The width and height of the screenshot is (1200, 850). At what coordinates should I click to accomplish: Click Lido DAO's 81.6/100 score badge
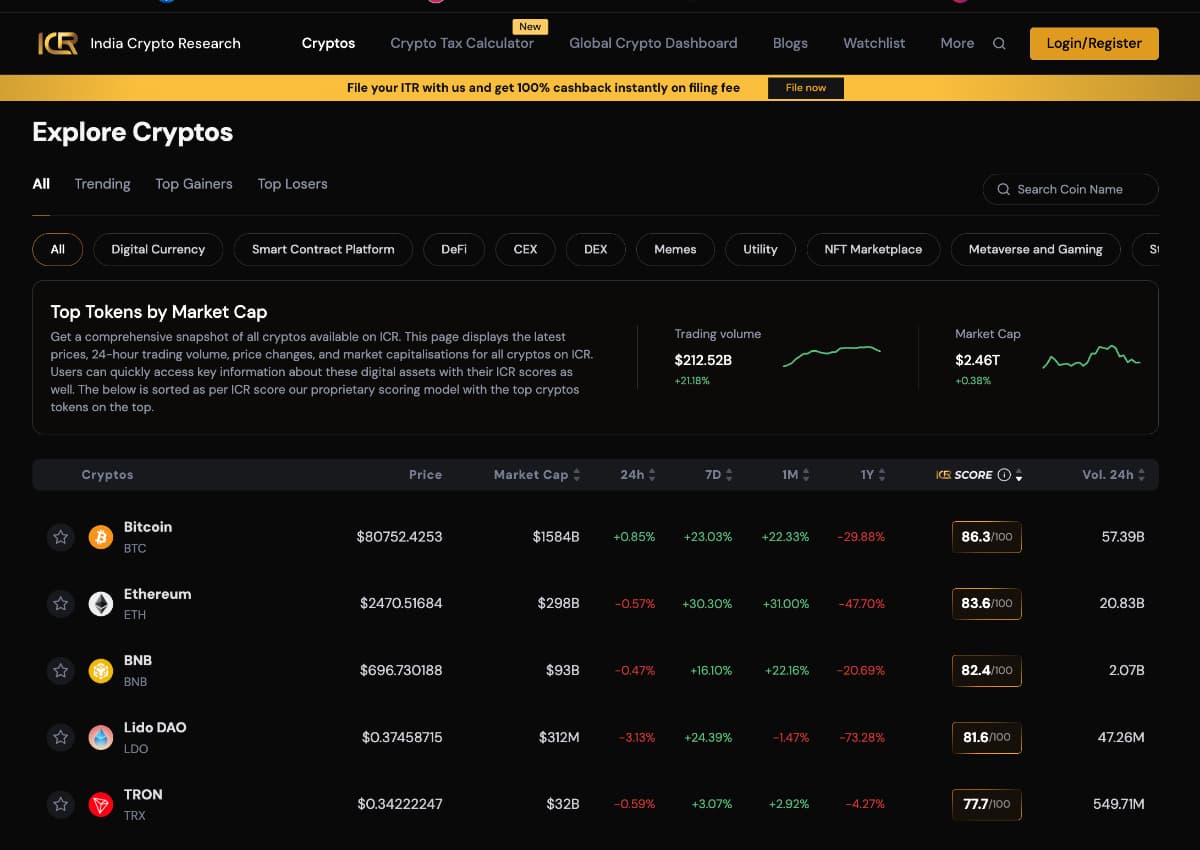[987, 737]
